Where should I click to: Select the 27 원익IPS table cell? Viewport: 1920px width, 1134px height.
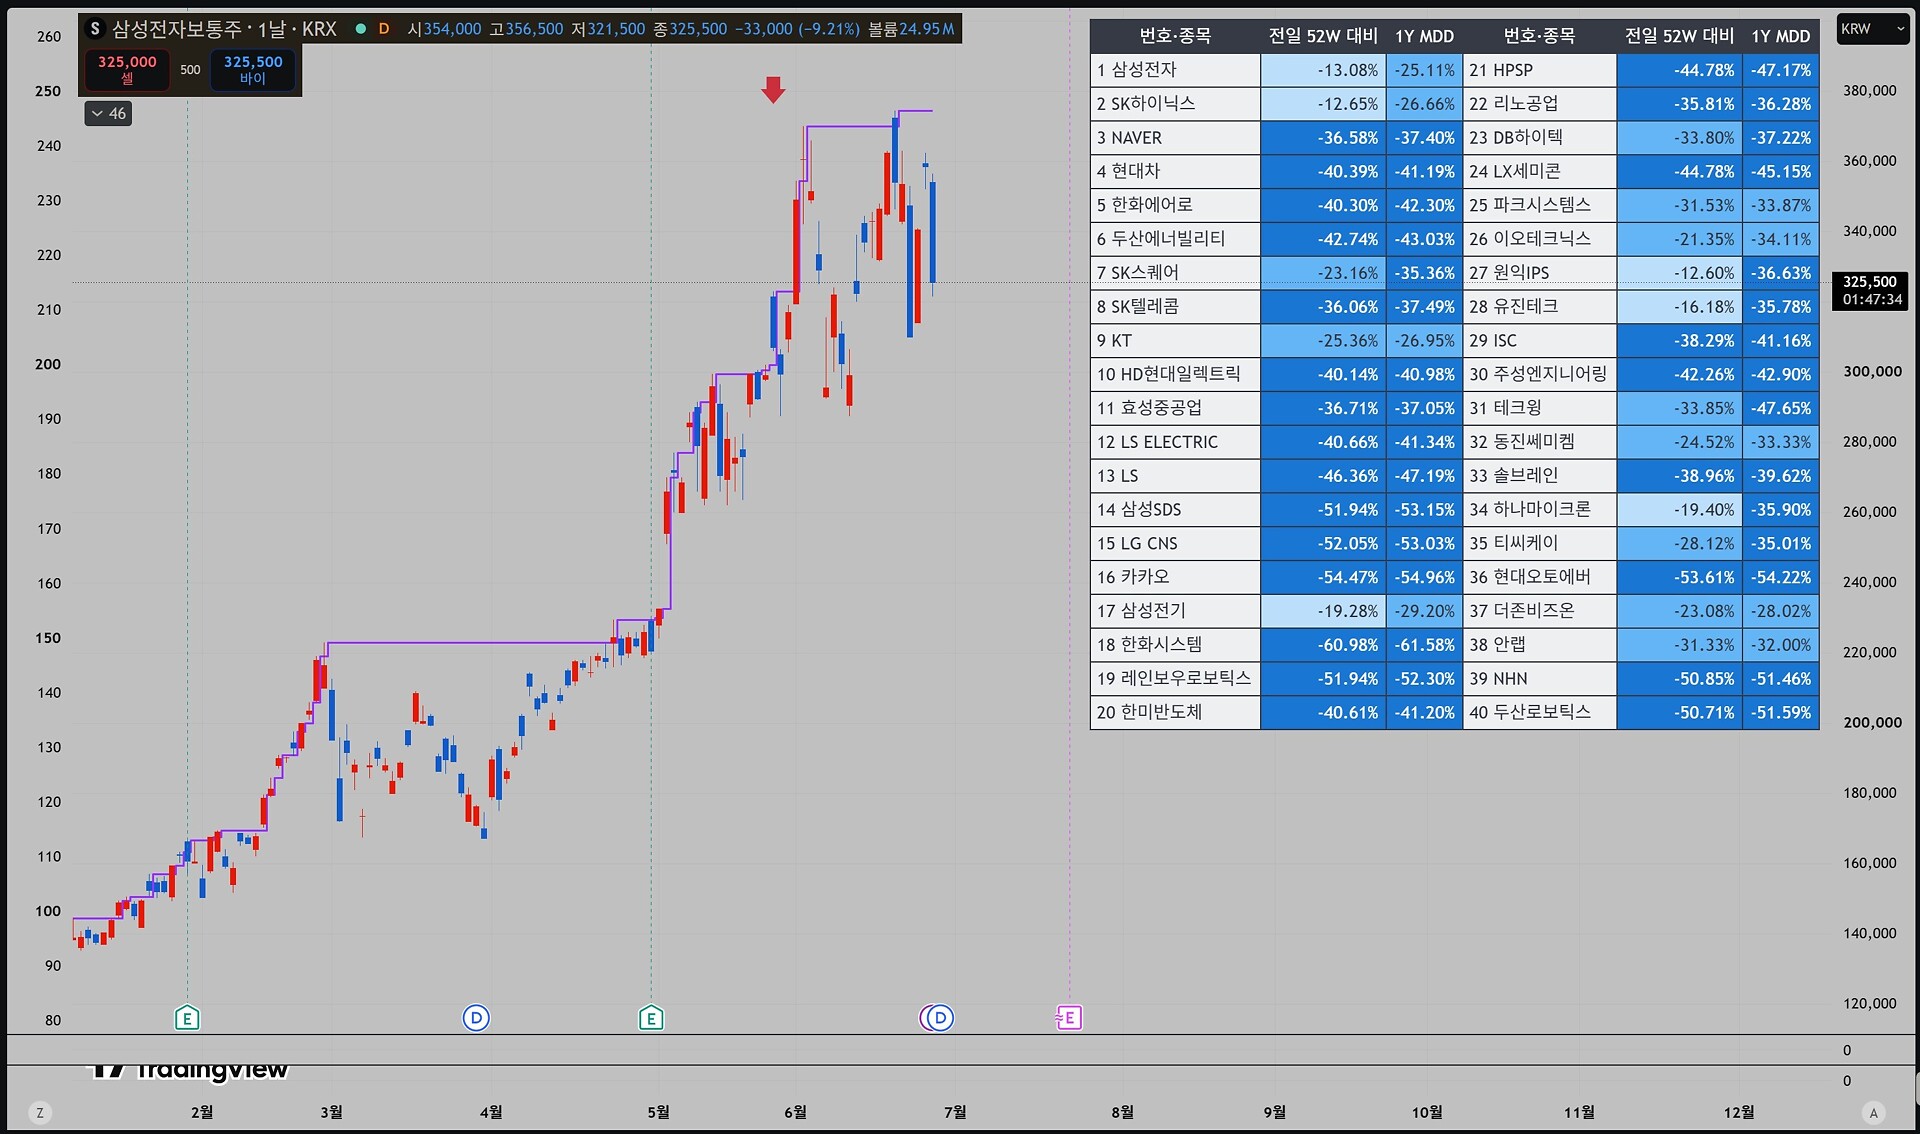point(1540,273)
